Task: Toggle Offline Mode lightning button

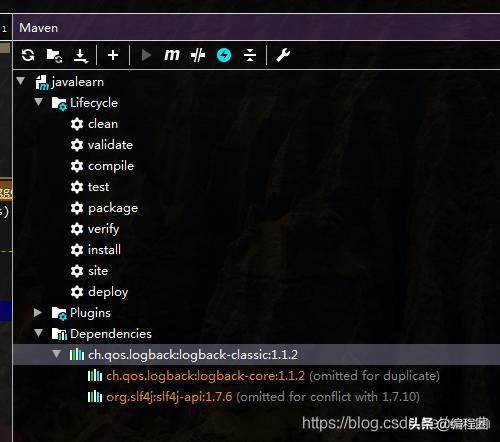Action: coord(224,55)
